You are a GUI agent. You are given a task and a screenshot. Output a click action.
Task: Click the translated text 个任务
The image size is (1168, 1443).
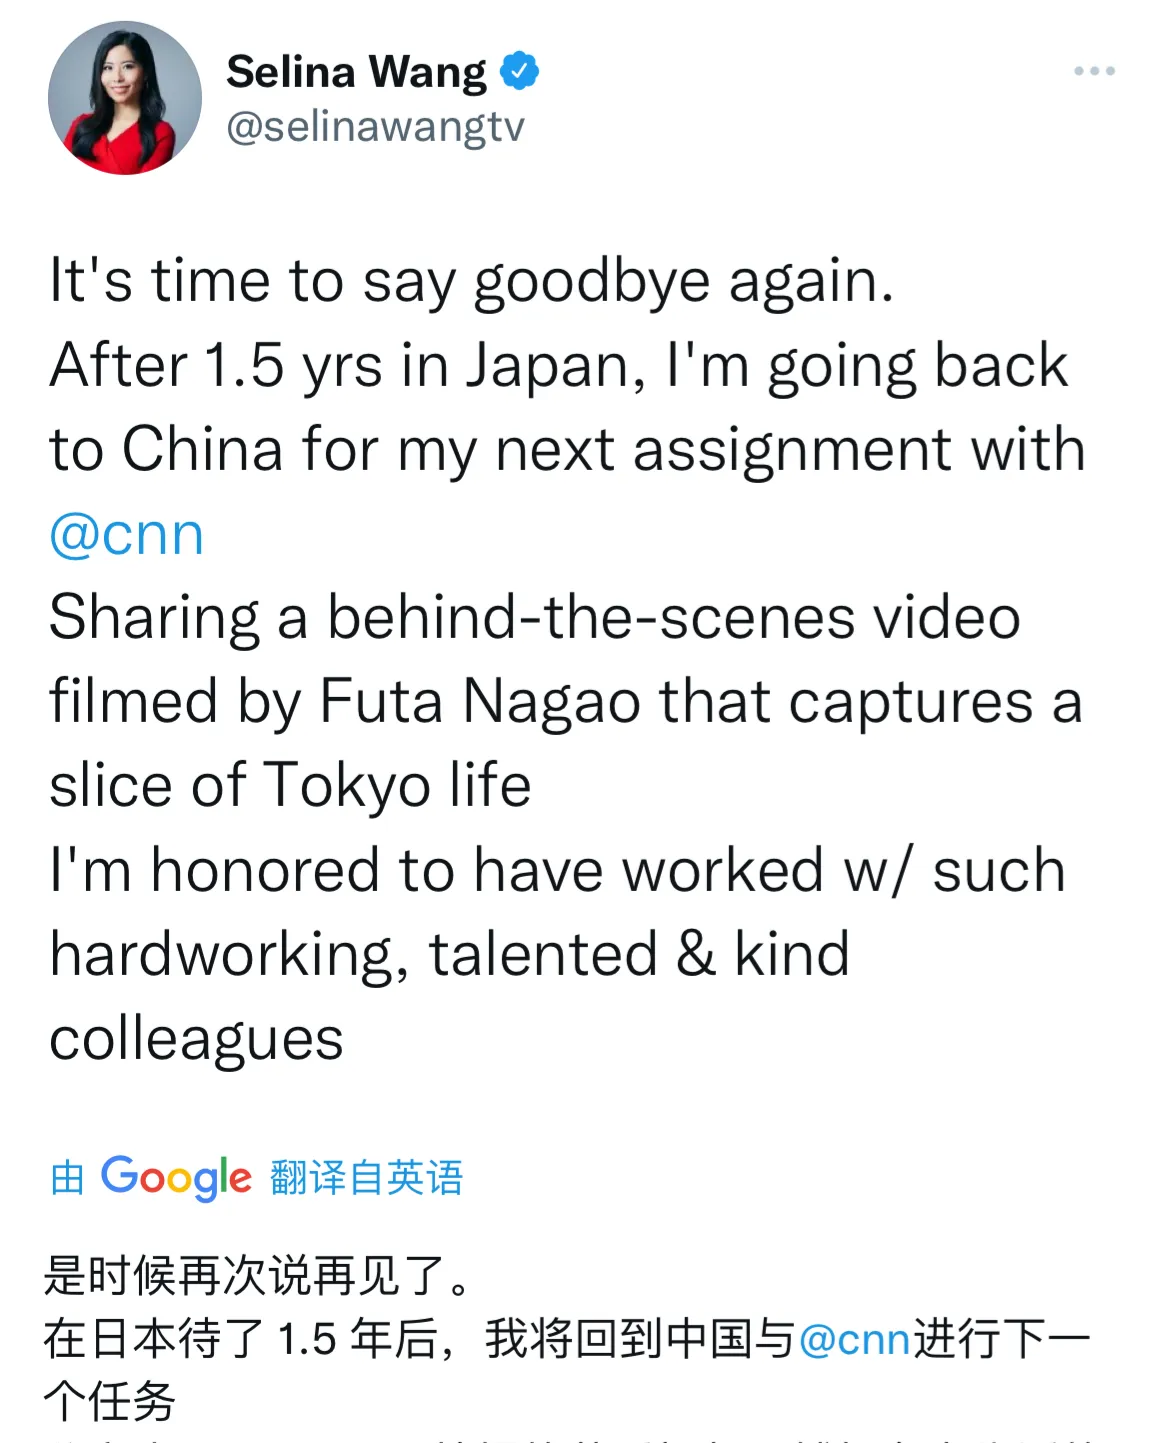pos(110,1400)
